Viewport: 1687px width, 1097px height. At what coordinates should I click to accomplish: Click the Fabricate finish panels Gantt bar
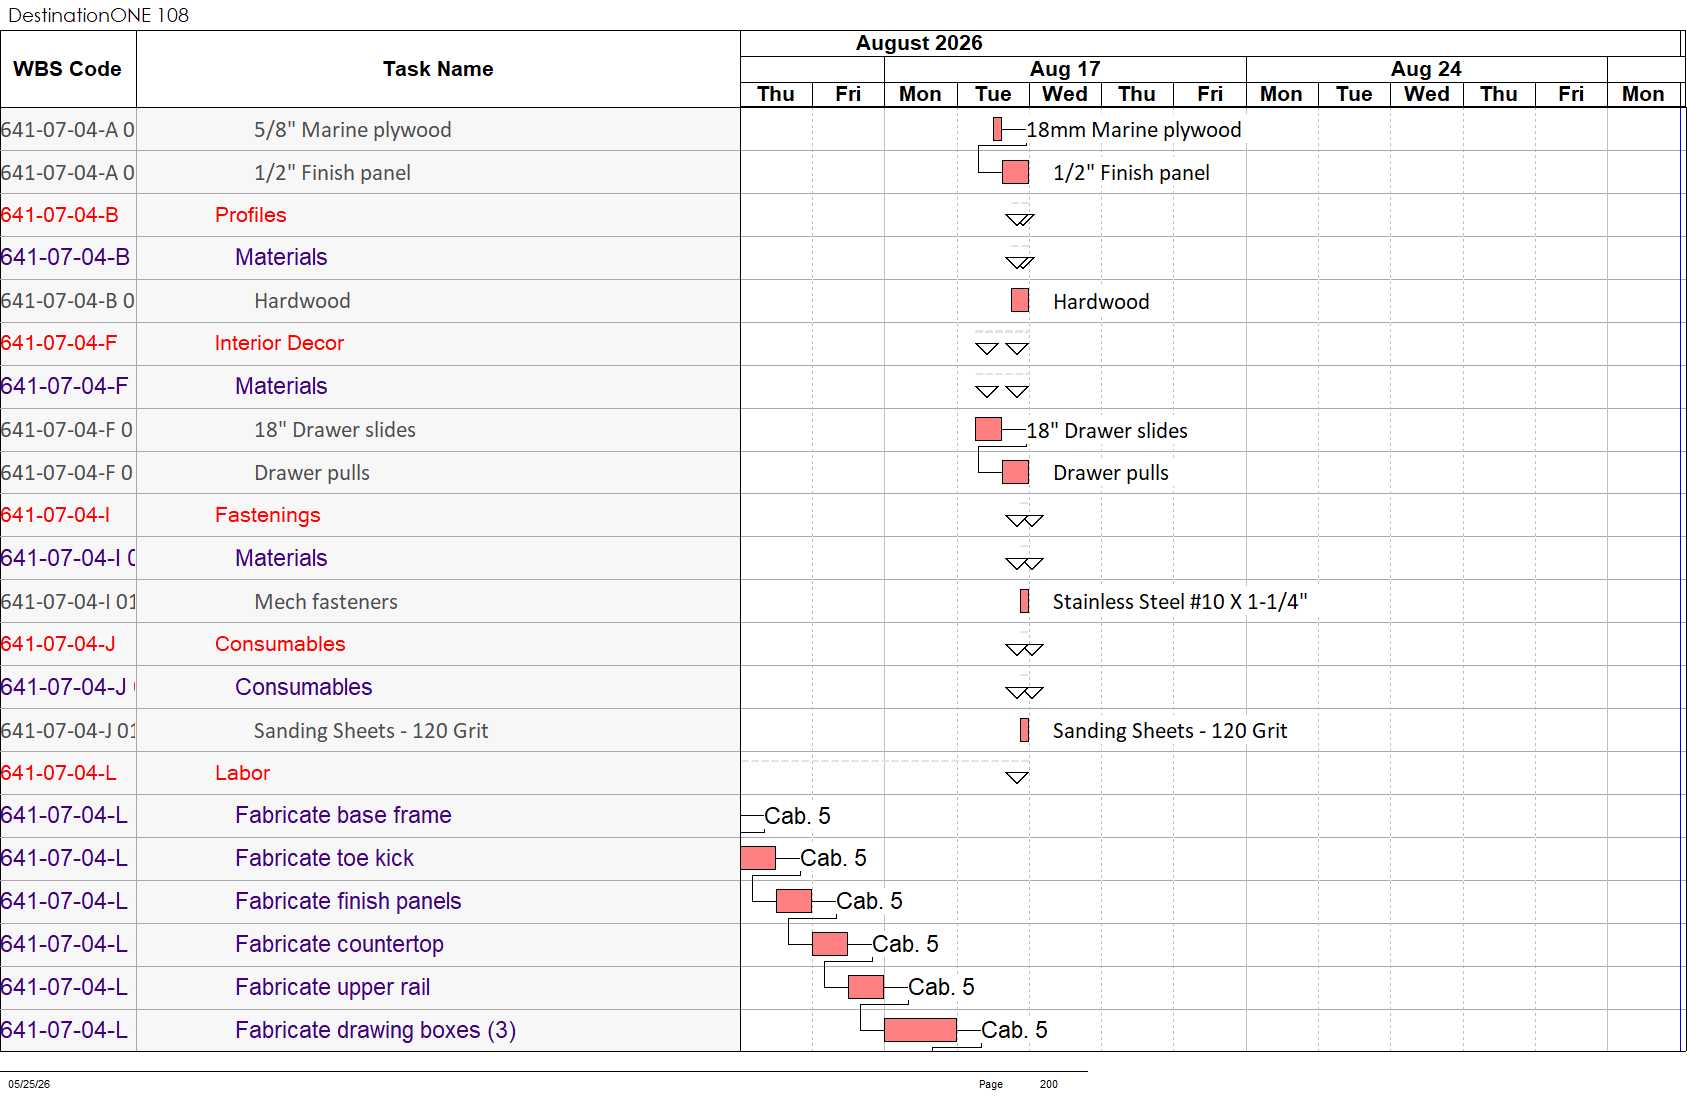pyautogui.click(x=794, y=901)
